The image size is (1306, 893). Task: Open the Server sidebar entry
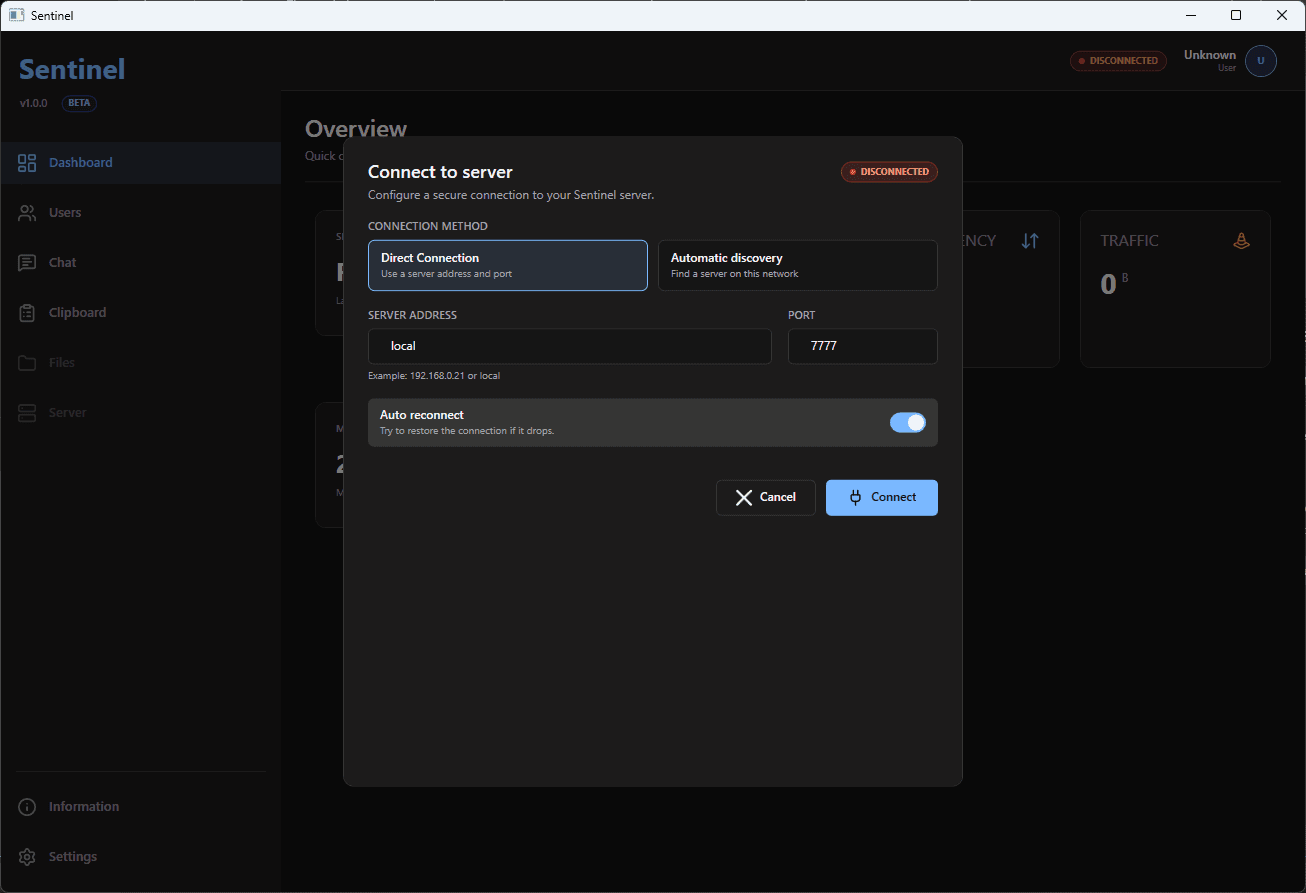tap(140, 413)
